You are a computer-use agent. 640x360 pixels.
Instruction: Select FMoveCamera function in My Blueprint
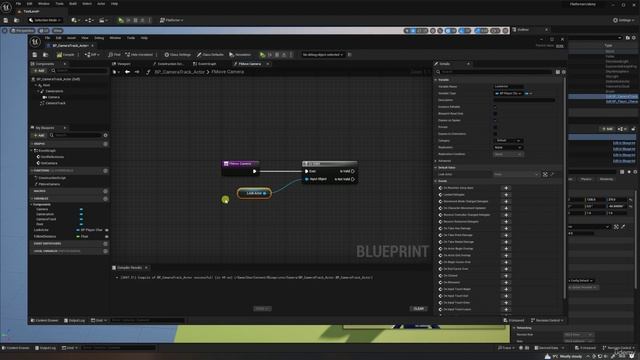tap(50, 184)
